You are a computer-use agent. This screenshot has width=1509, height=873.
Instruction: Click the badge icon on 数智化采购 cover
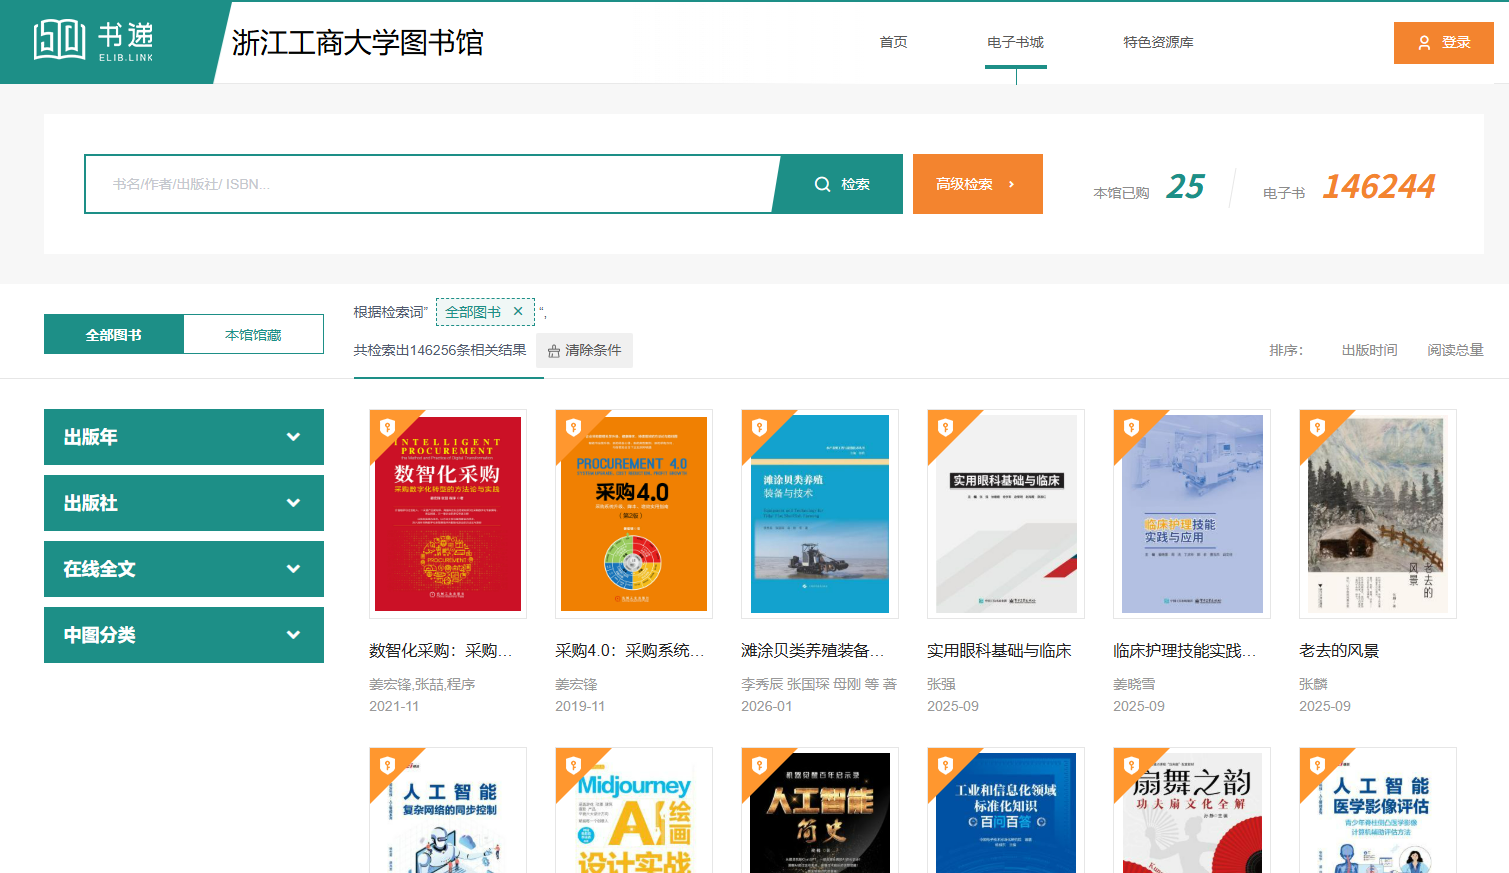(387, 427)
